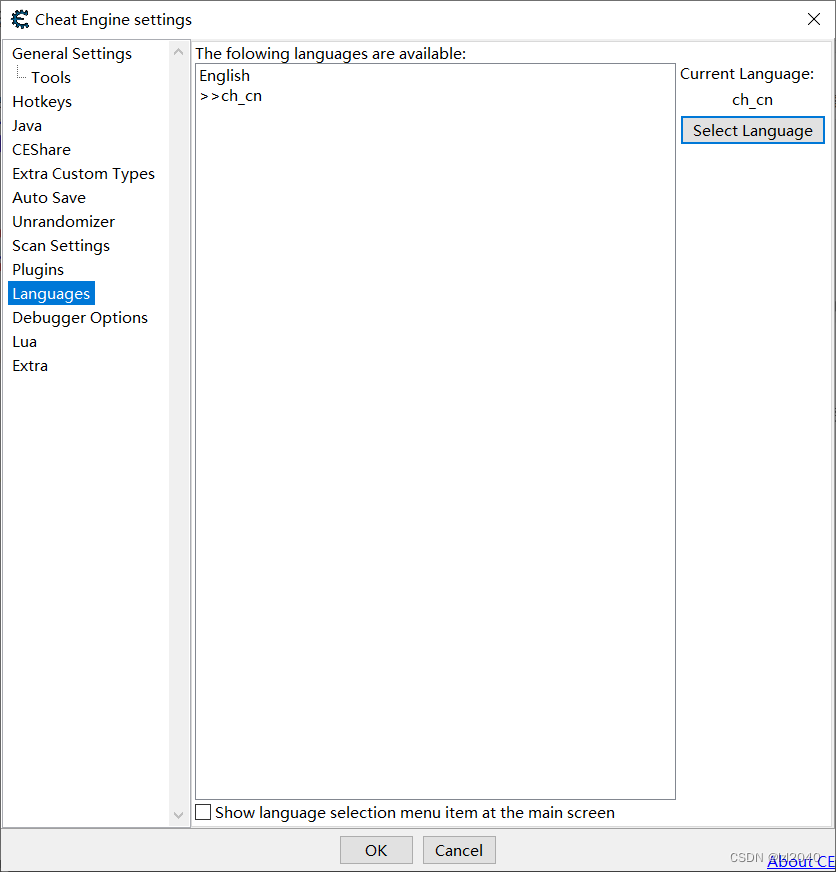Click the Cheat Engine title bar icon
836x872 pixels.
tap(20, 19)
